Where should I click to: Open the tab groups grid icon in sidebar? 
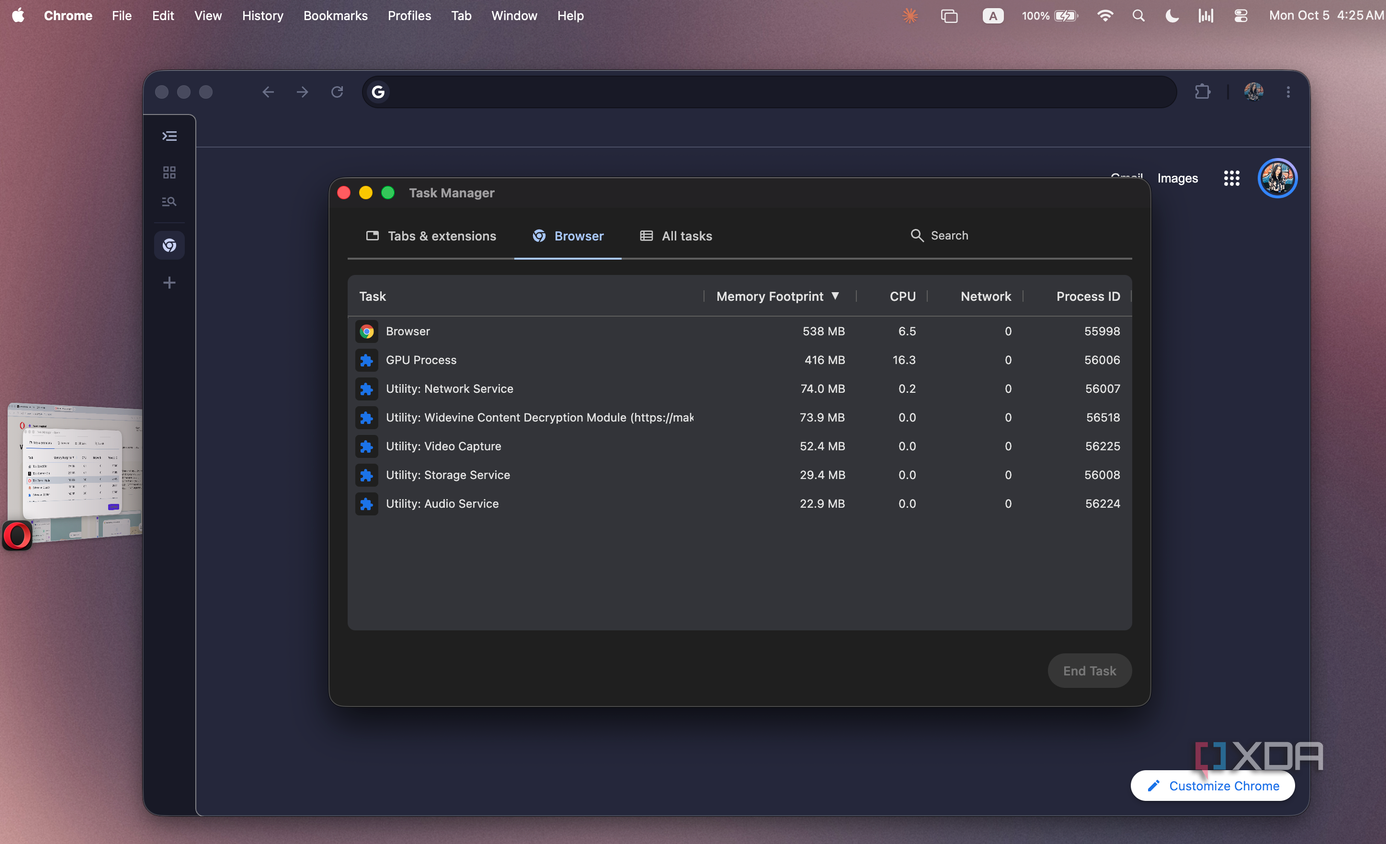169,173
